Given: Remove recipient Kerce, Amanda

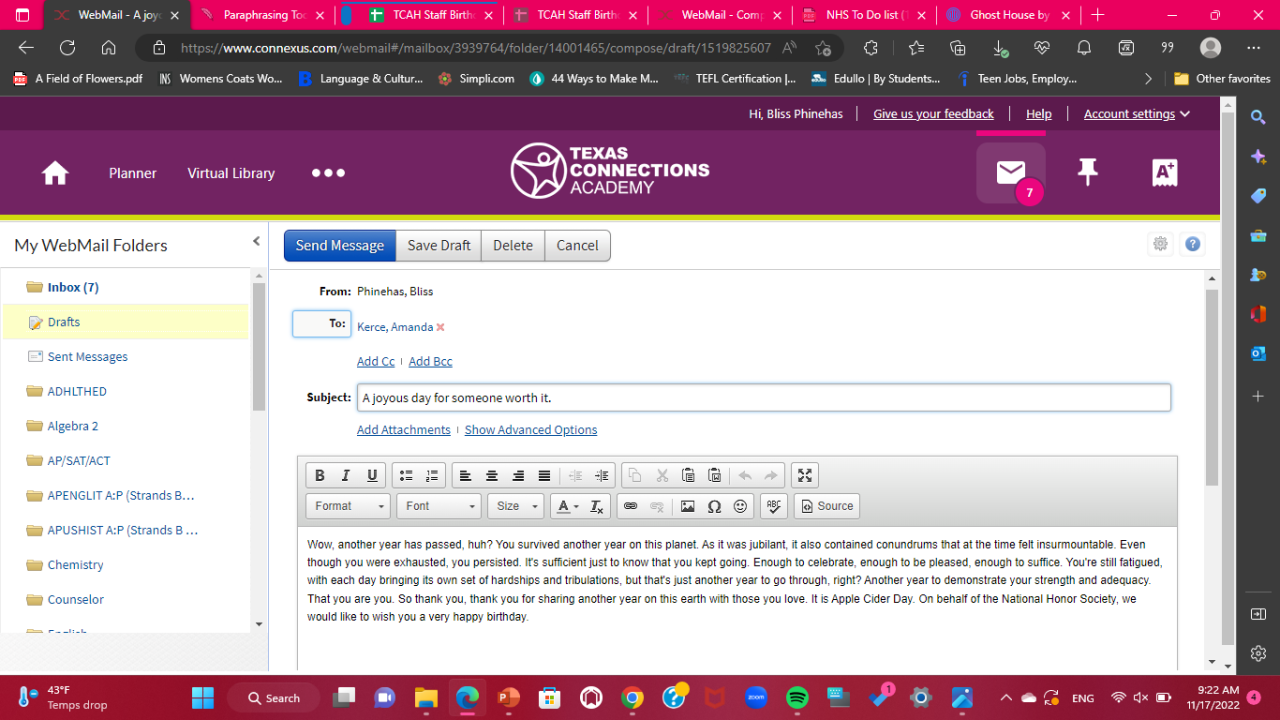Looking at the screenshot, I should pos(440,327).
